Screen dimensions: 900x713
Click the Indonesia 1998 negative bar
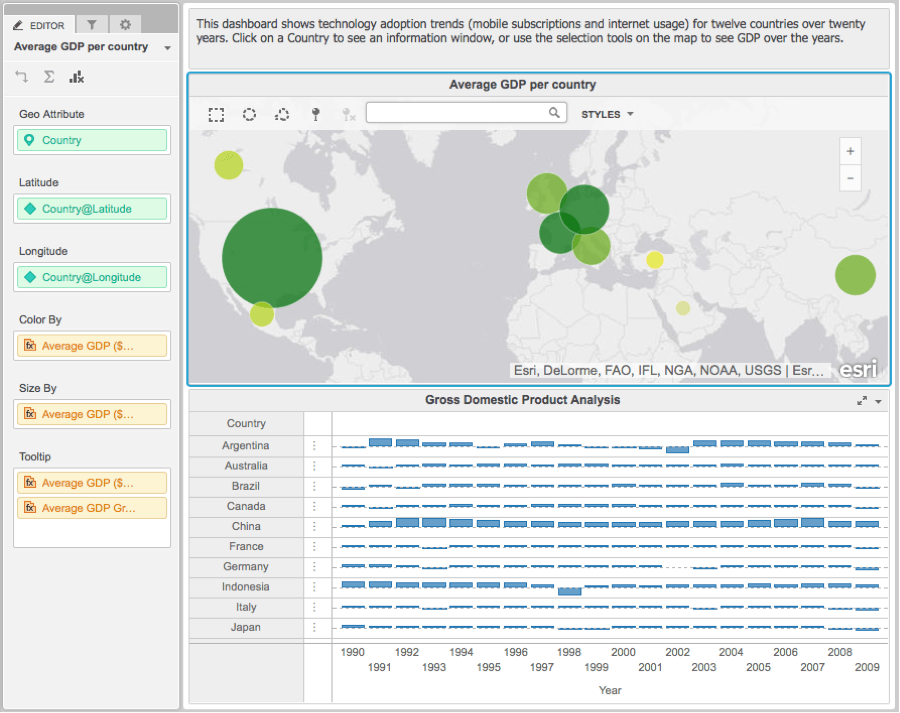pos(569,591)
